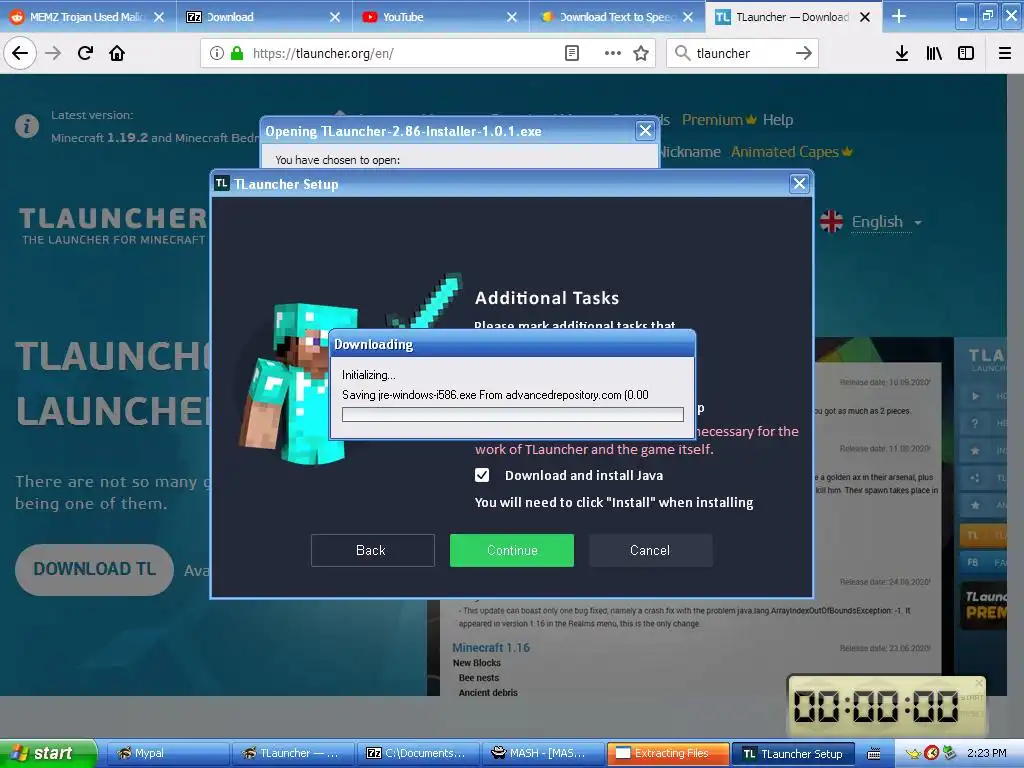
Task: Click the TL icon in TLauncher Setup title bar
Action: click(222, 184)
